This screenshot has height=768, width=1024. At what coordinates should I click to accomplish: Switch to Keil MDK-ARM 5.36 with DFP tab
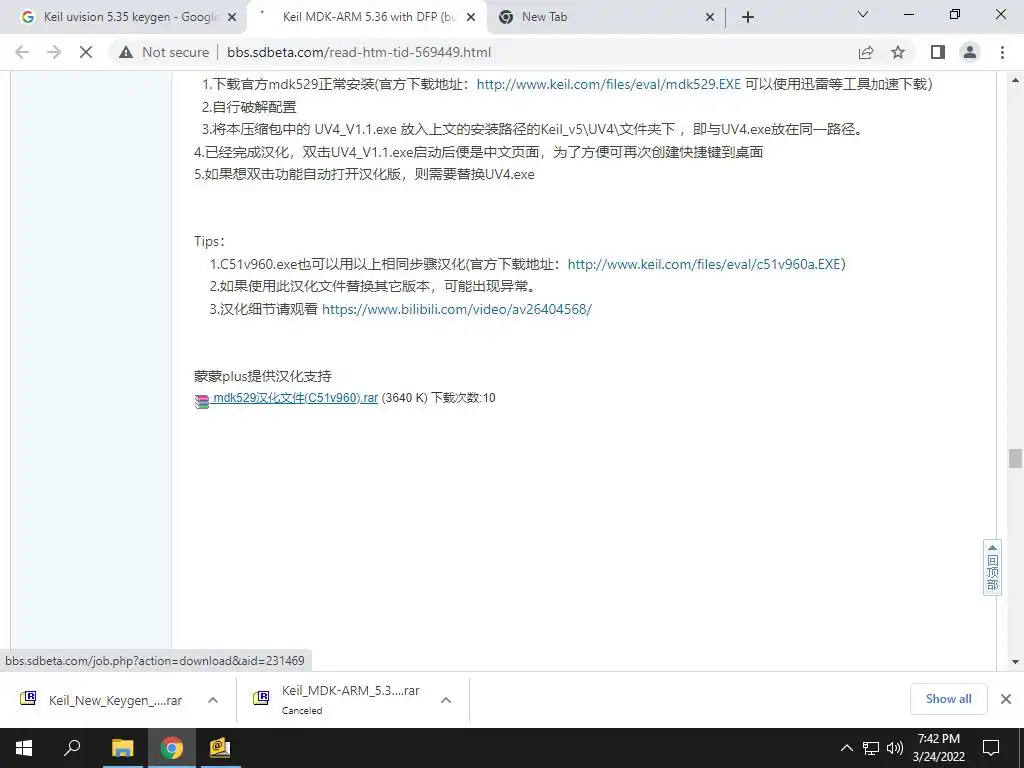point(366,17)
